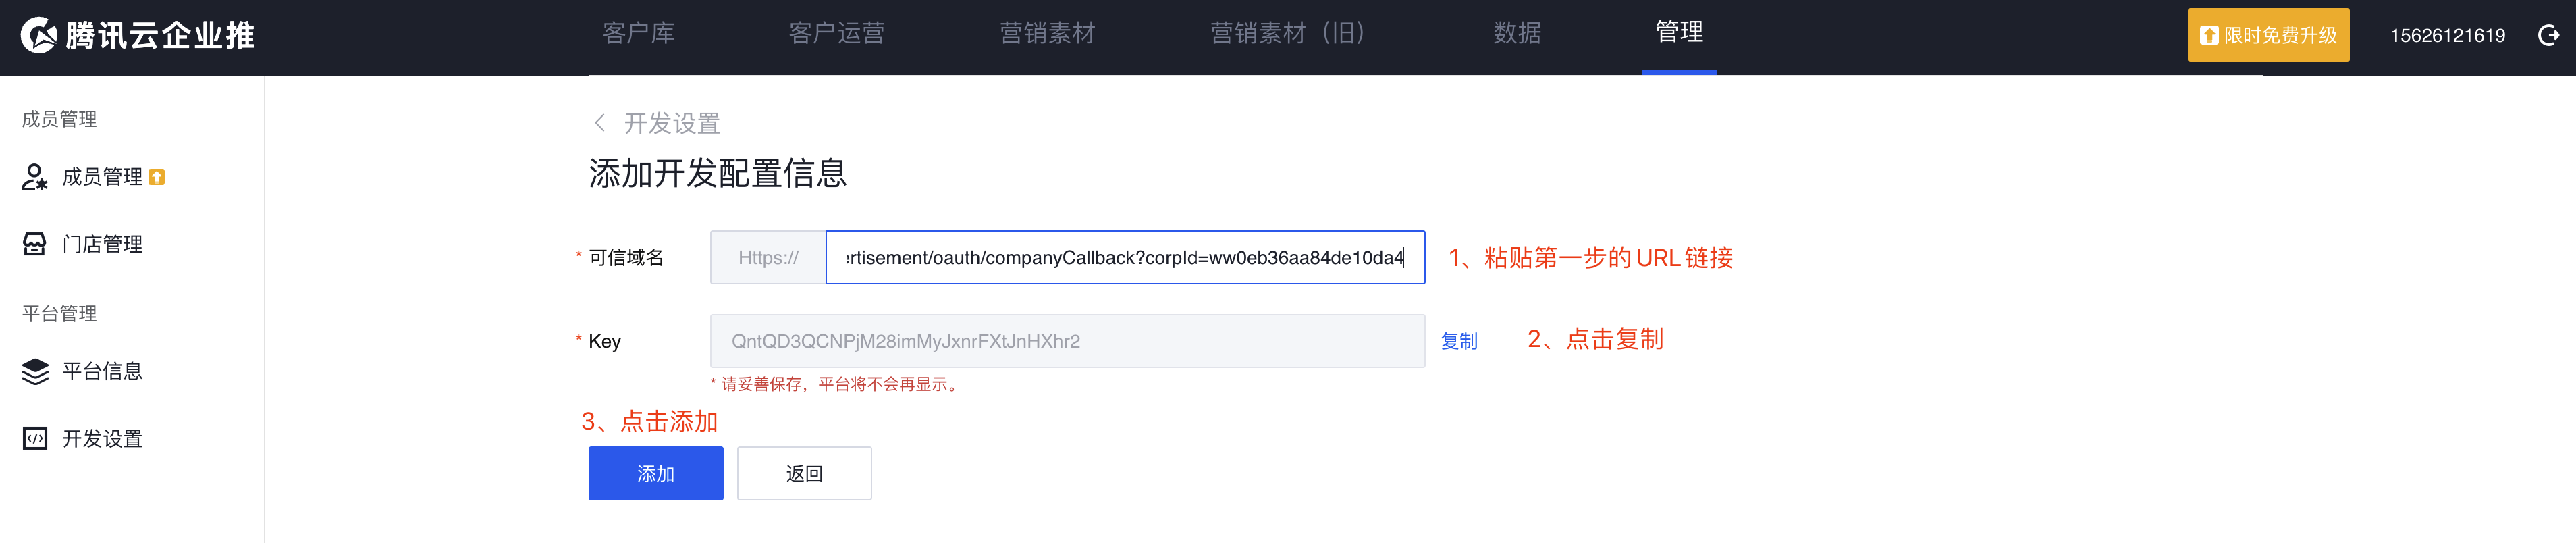Click the 限时免费升级 button
The width and height of the screenshot is (2576, 543).
2267,35
